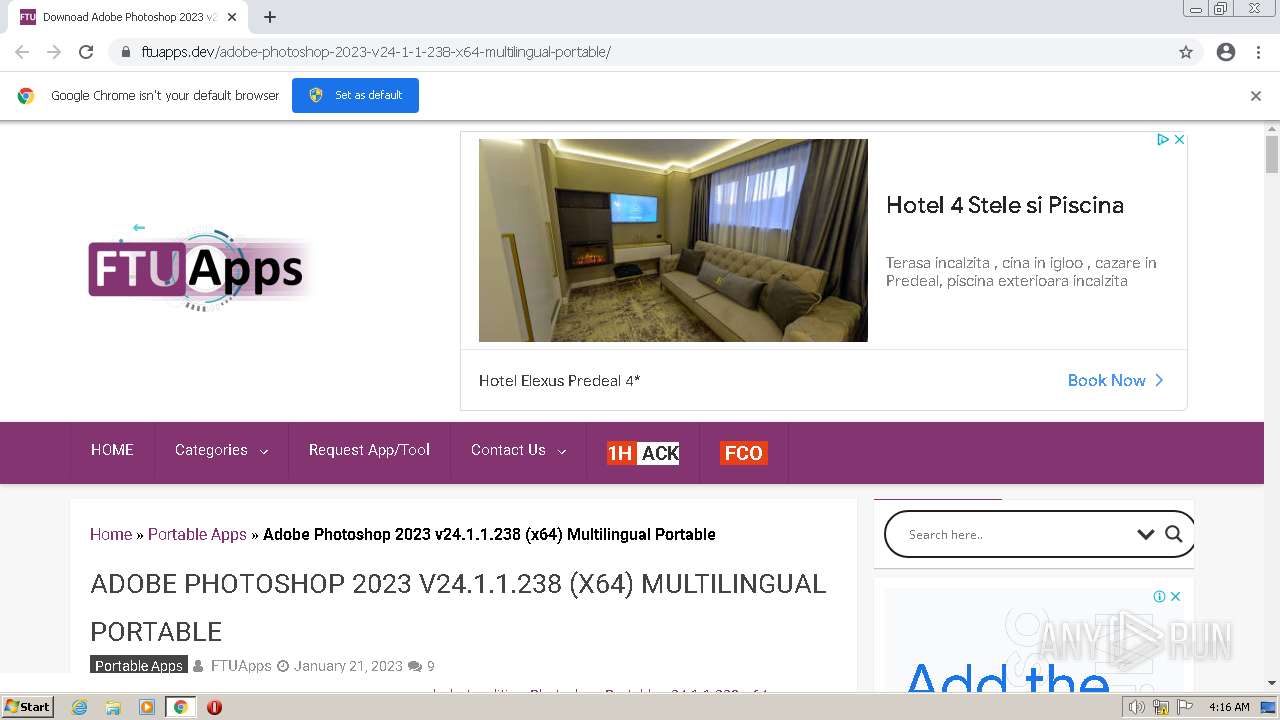Click Book Now on hotel ad

pyautogui.click(x=1116, y=380)
